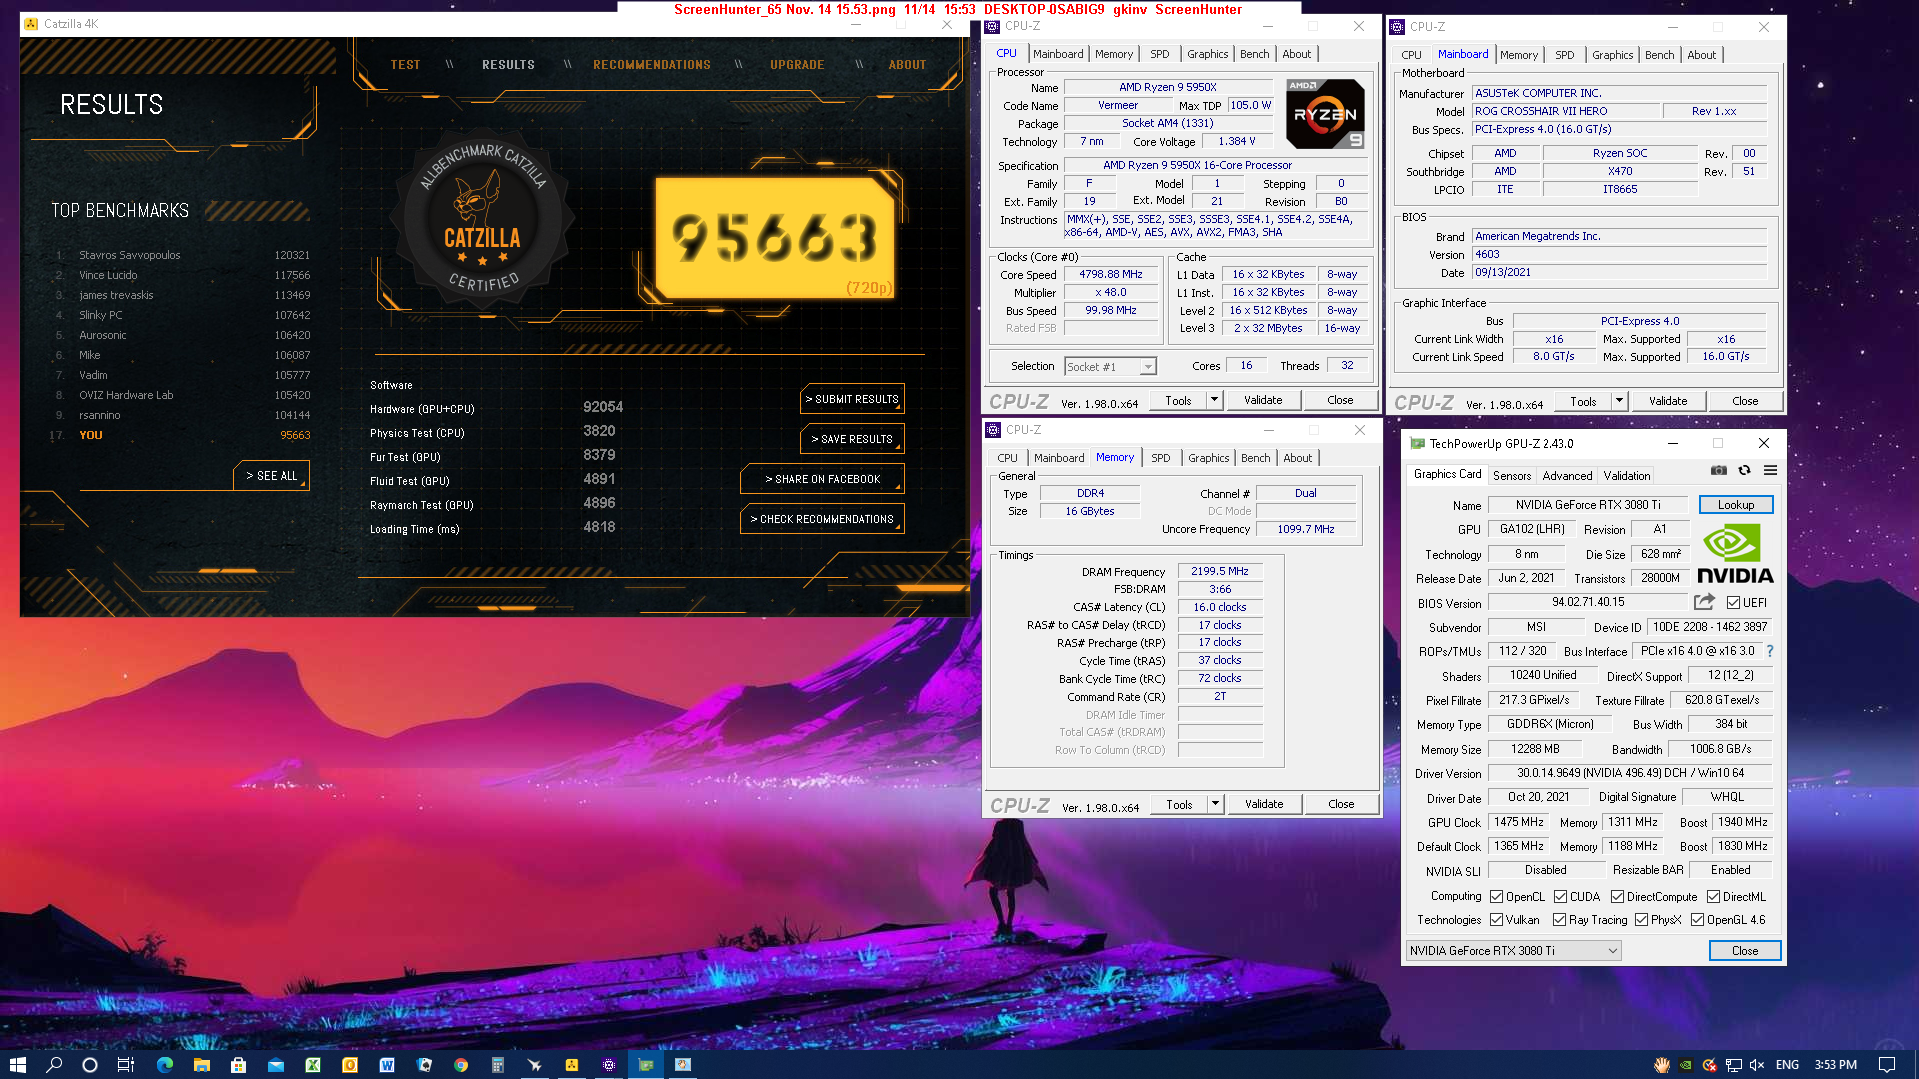Click Validate in CPU-Z Mainboard window
The width and height of the screenshot is (1919, 1079).
(x=1667, y=401)
